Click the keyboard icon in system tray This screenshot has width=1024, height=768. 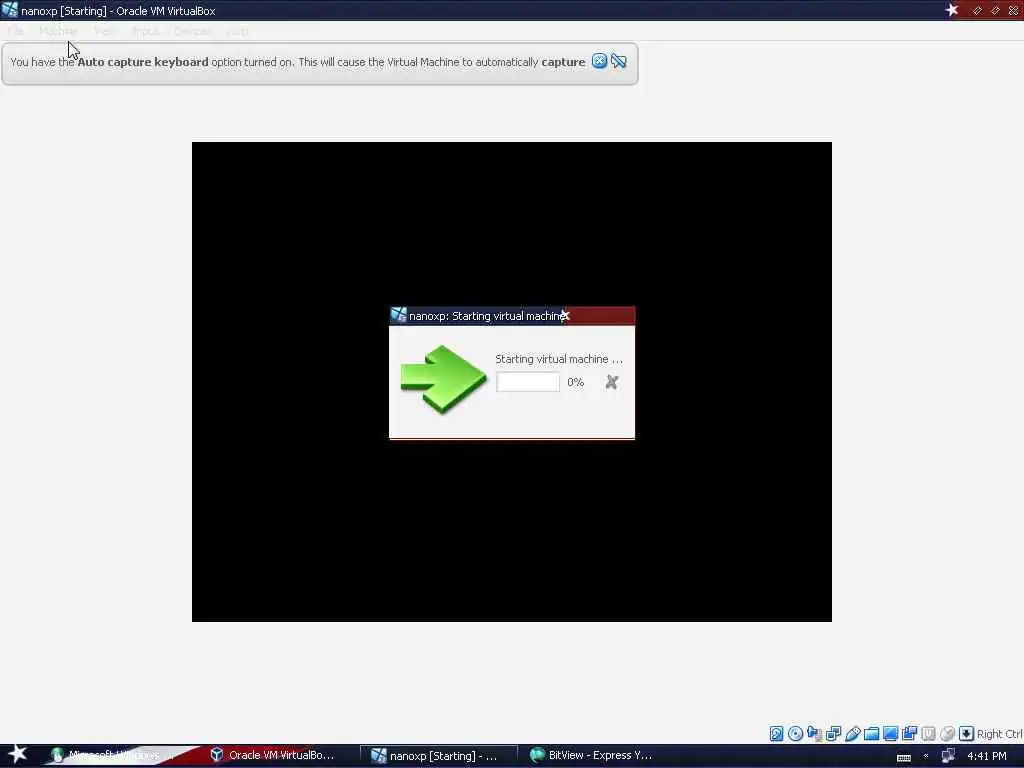coord(904,757)
